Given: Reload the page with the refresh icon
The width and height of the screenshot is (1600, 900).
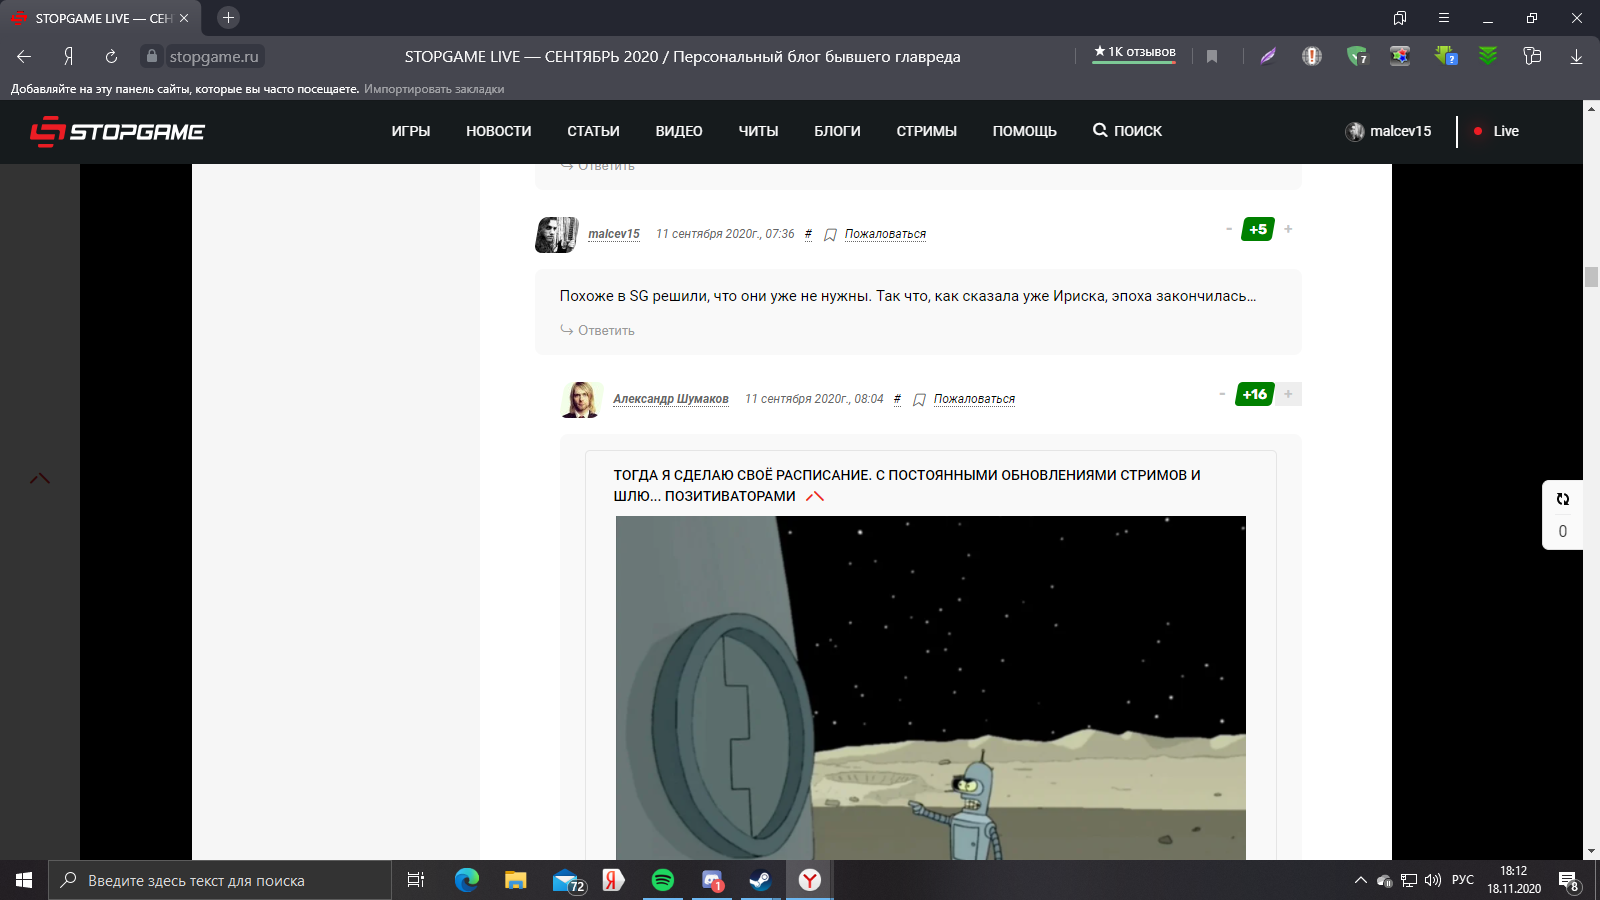Looking at the screenshot, I should pyautogui.click(x=111, y=57).
